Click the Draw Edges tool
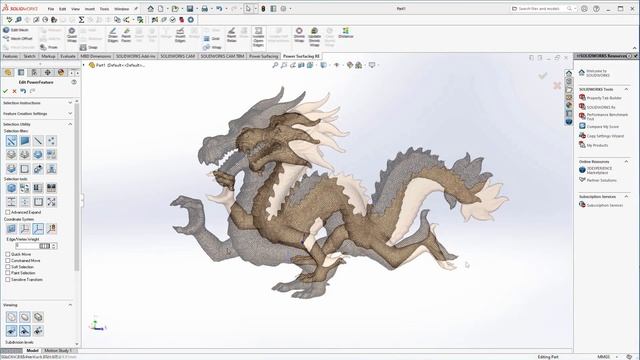Screen dimensions: 640x360 tap(113, 35)
